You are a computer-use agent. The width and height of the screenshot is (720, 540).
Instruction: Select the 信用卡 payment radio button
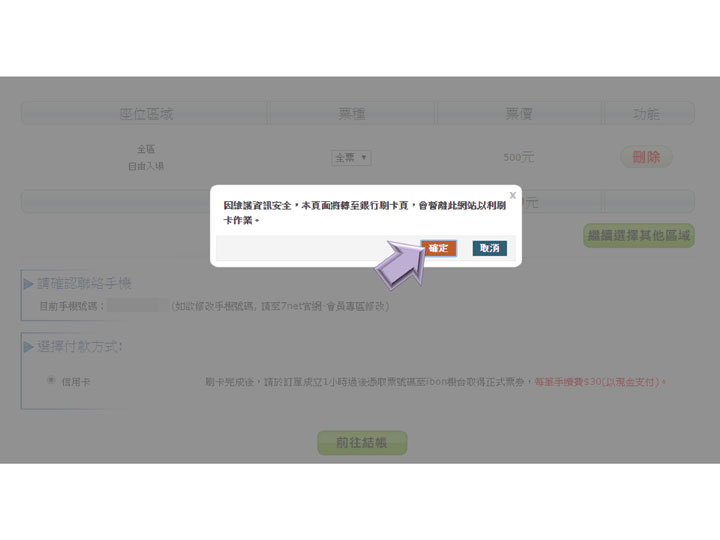click(x=51, y=380)
